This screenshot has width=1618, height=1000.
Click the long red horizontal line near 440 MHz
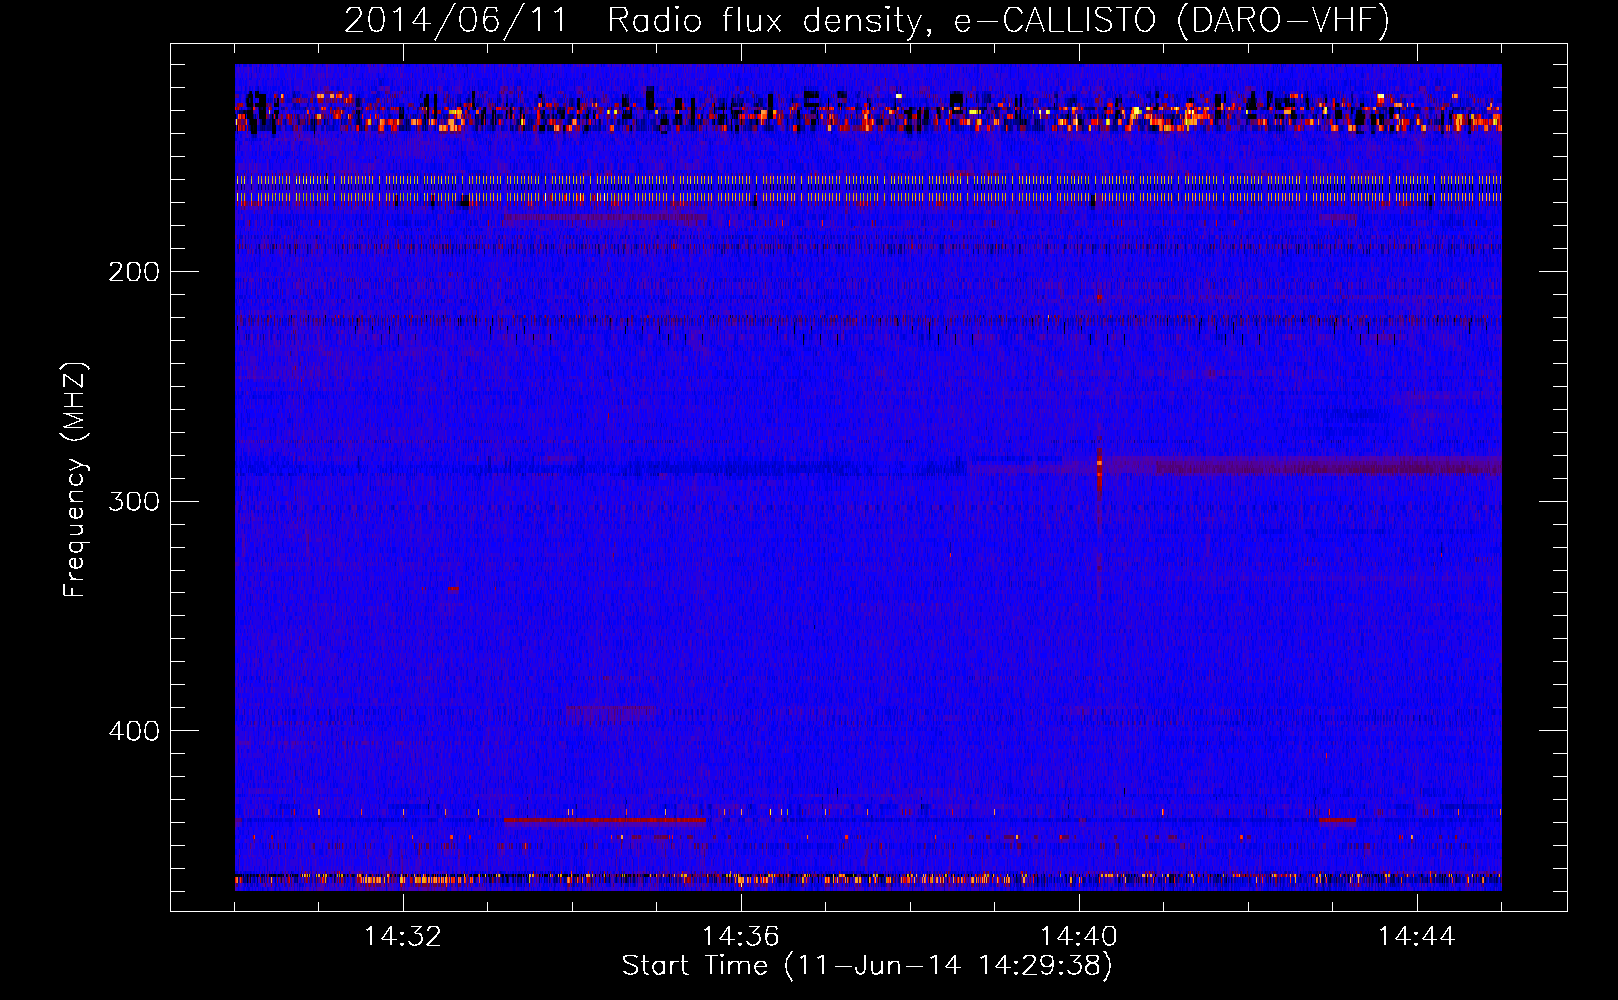[604, 820]
